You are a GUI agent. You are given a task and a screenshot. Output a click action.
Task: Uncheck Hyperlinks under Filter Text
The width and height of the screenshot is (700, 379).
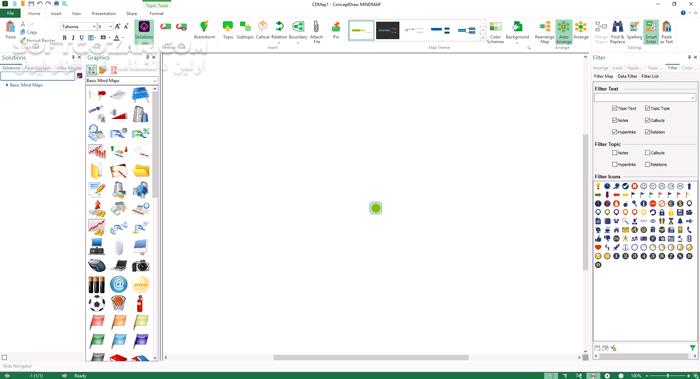tap(615, 132)
